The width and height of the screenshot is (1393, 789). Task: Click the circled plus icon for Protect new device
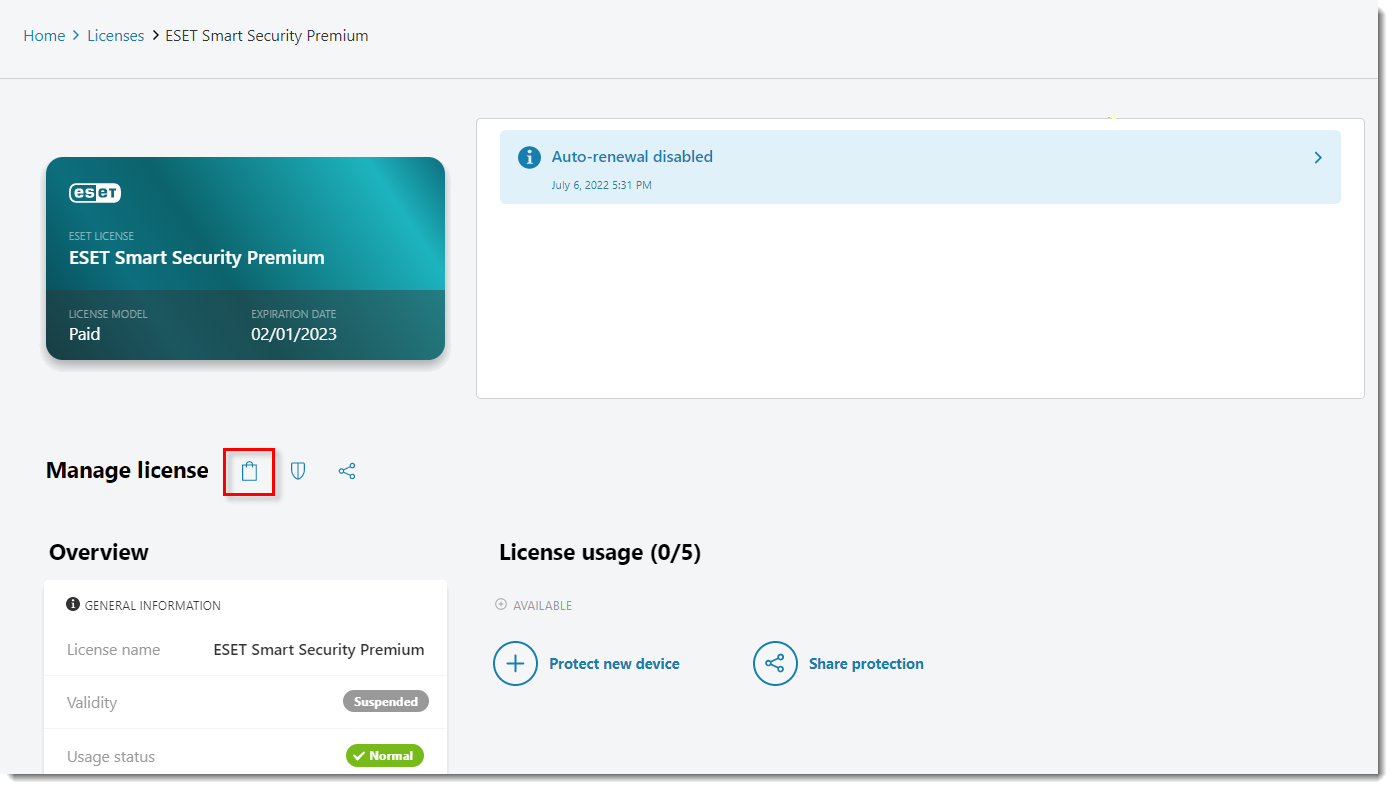pos(515,664)
